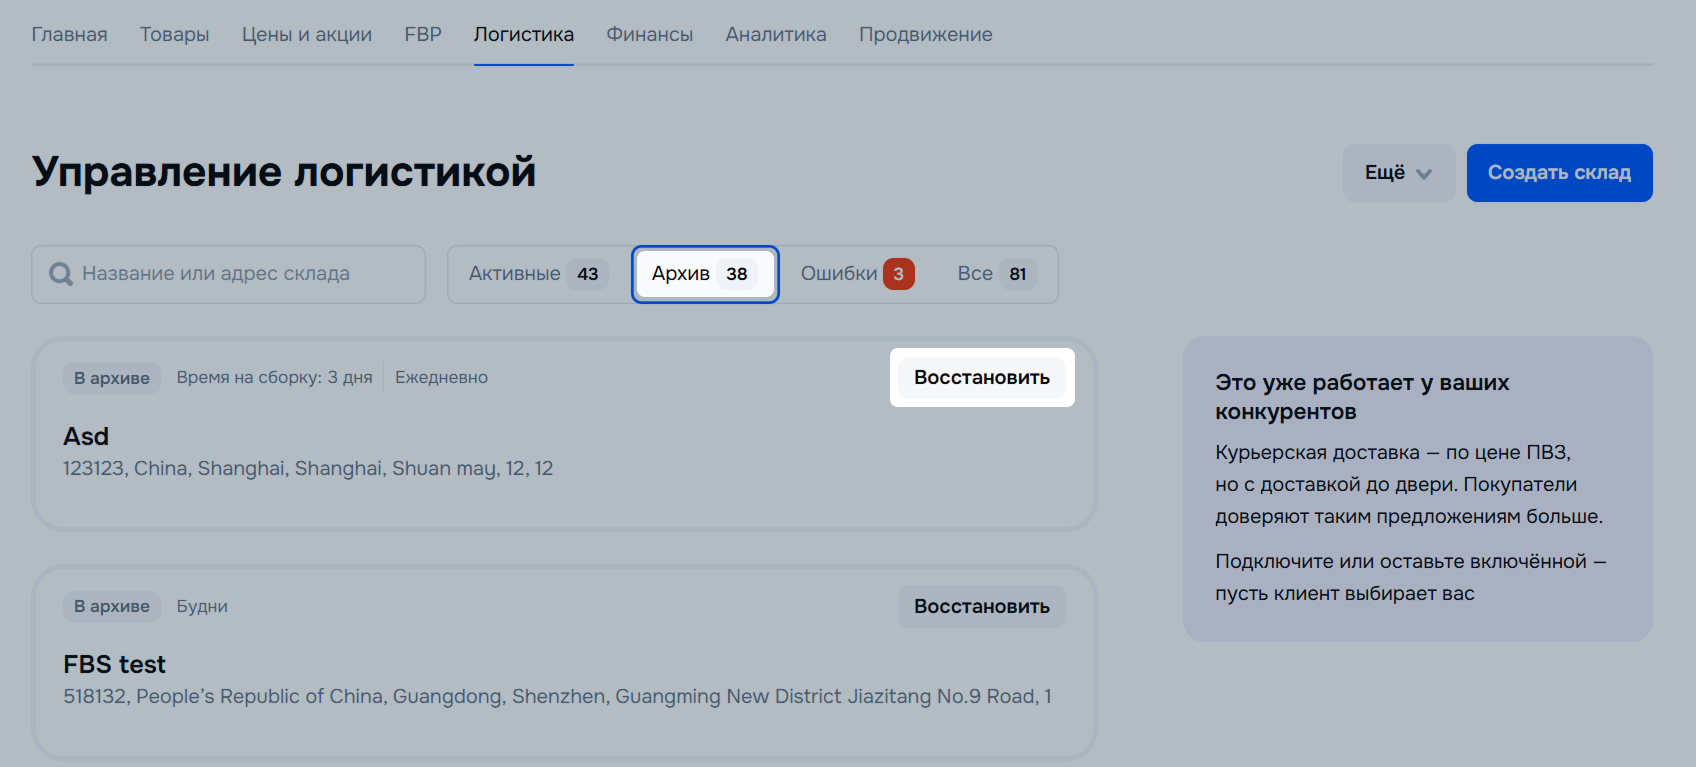Focus the warehouse name or address search field
The width and height of the screenshot is (1696, 767).
240,274
